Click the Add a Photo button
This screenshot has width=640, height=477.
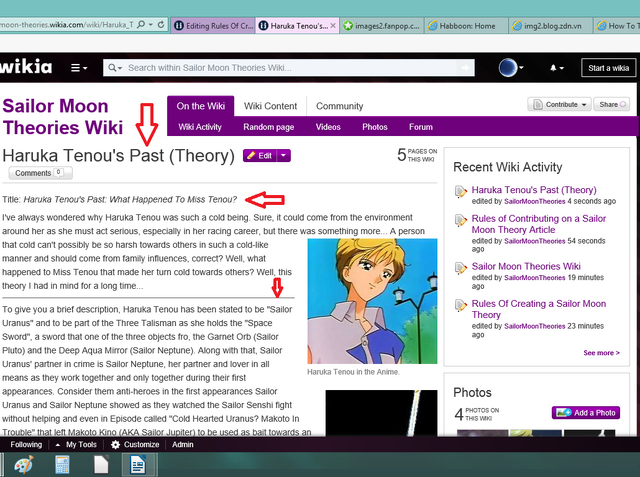[586, 413]
